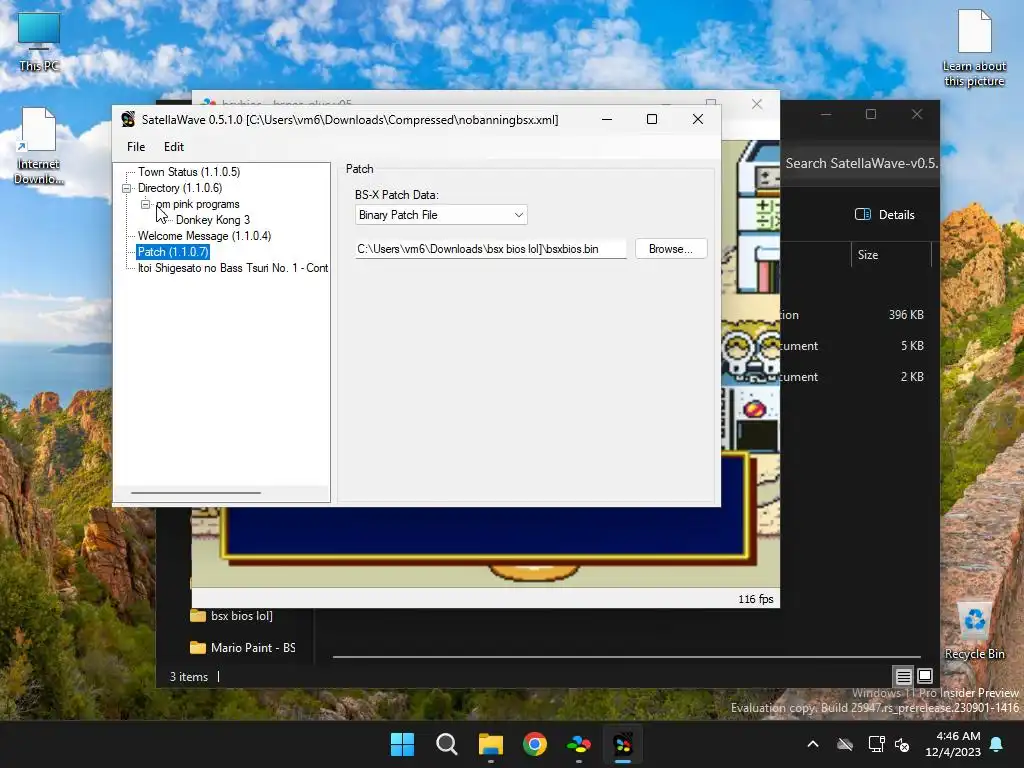The width and height of the screenshot is (1024, 768).
Task: Click the Explorer horizontal scrollbar
Action: (x=626, y=656)
